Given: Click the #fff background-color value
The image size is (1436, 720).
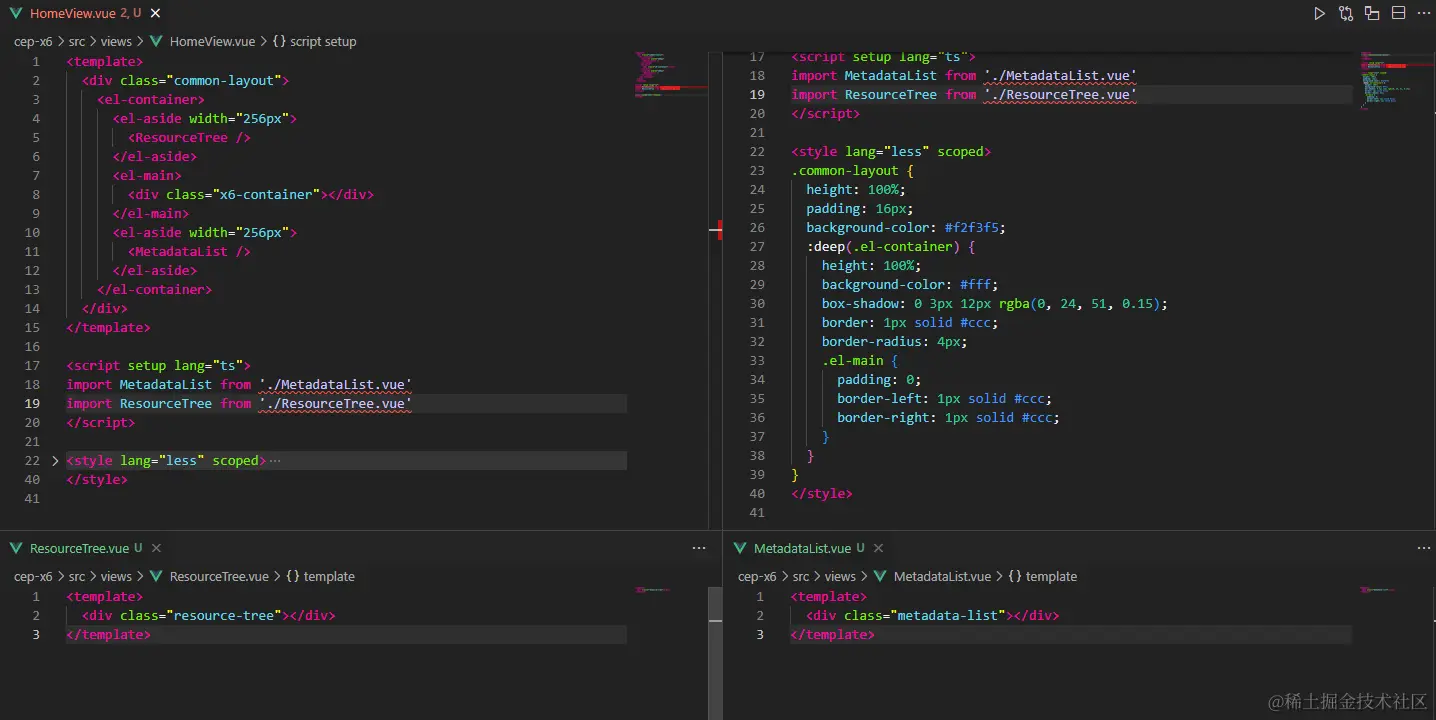Looking at the screenshot, I should [x=975, y=285].
